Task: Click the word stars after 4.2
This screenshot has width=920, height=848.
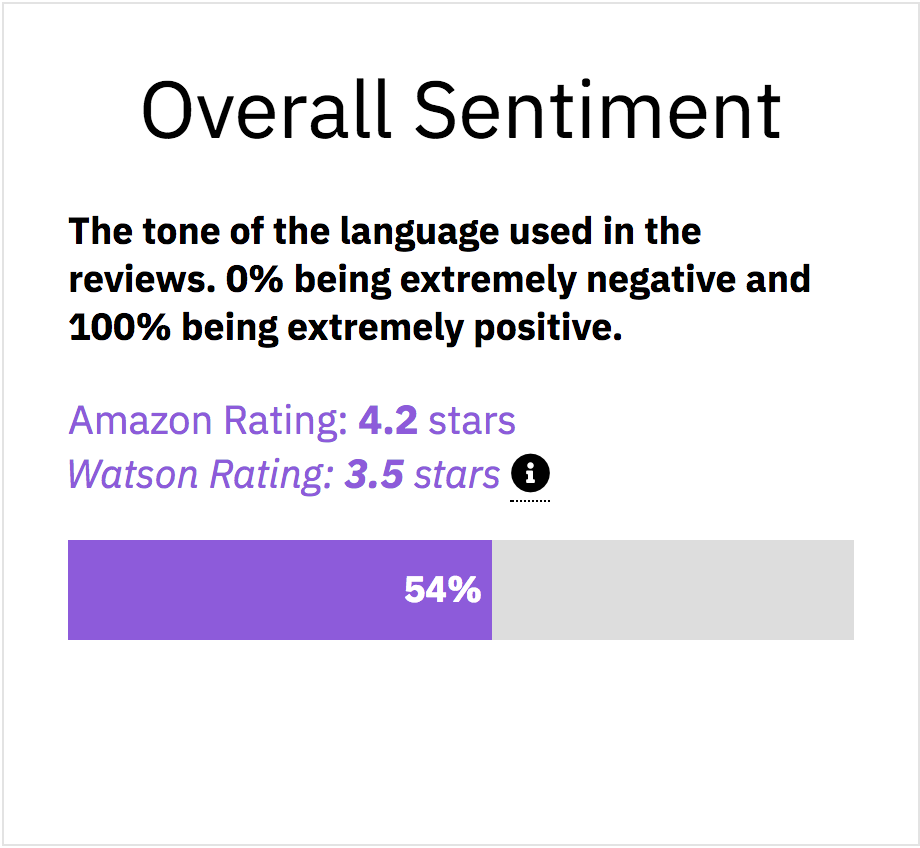Action: tap(472, 421)
